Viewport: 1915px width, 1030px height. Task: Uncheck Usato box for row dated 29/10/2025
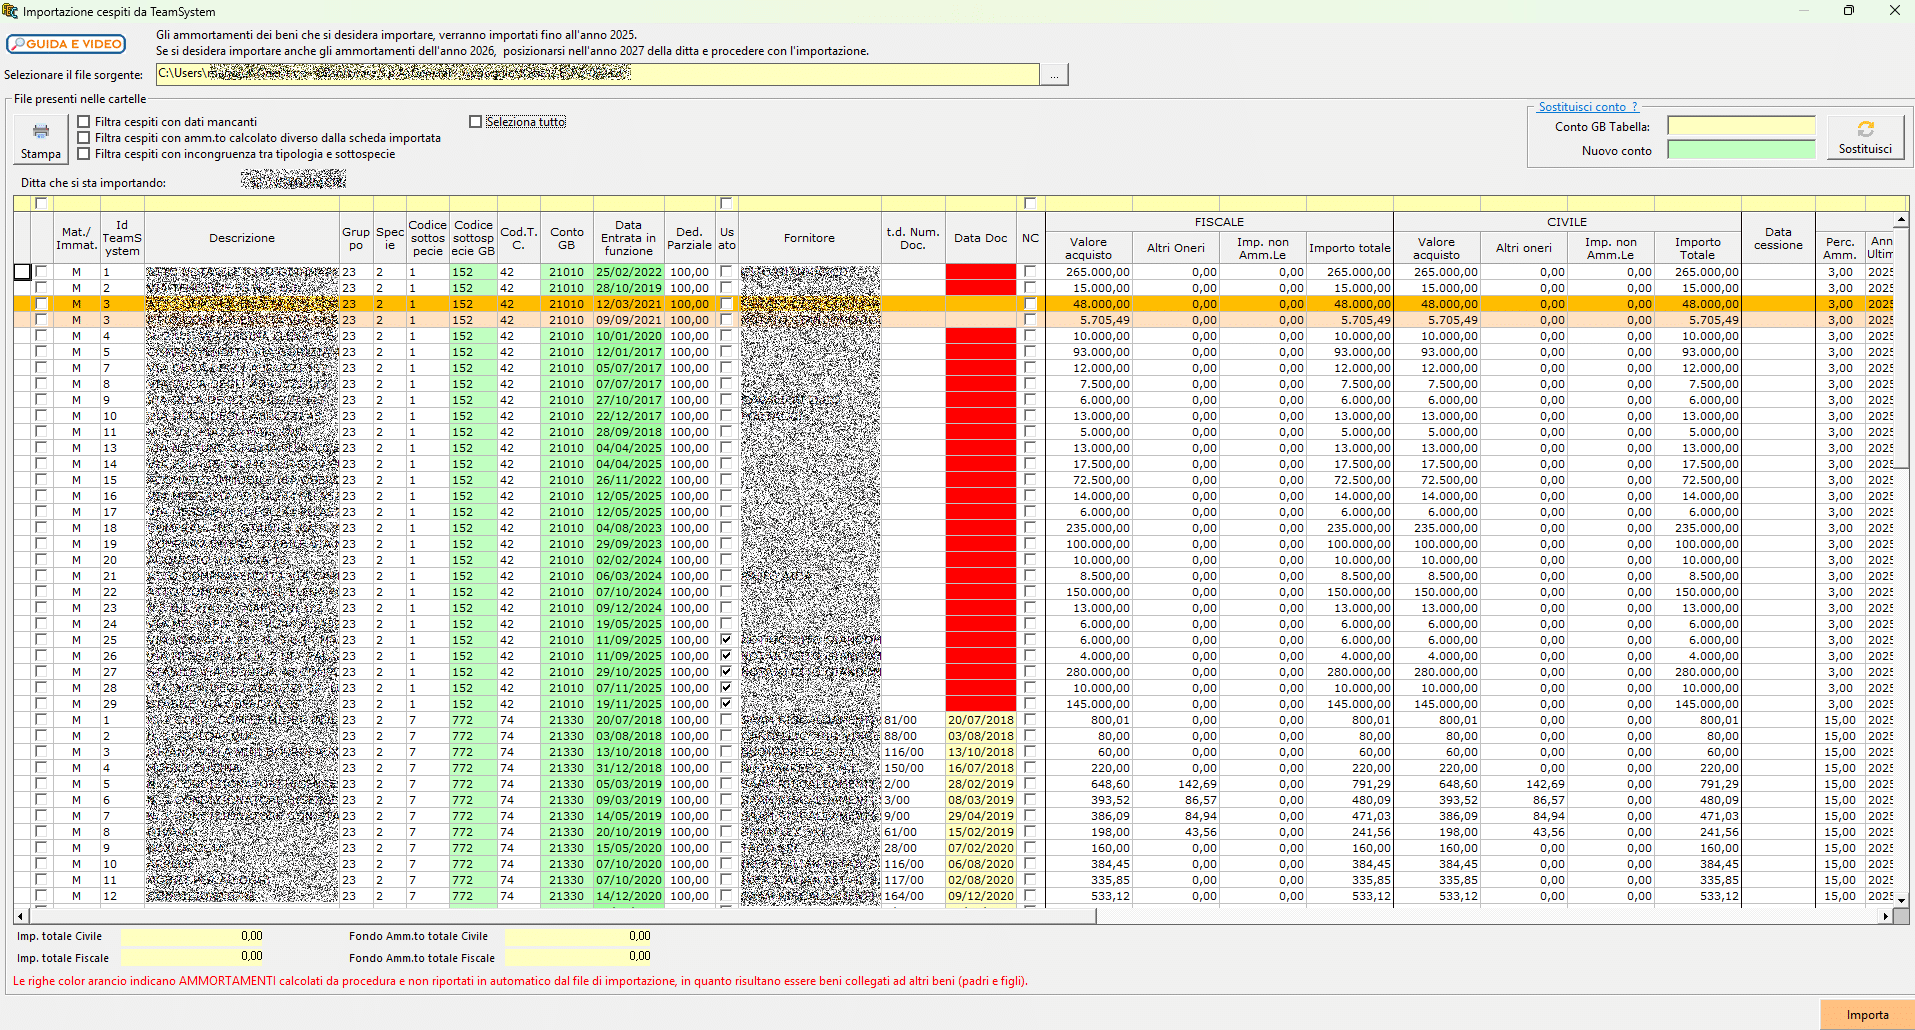[726, 671]
